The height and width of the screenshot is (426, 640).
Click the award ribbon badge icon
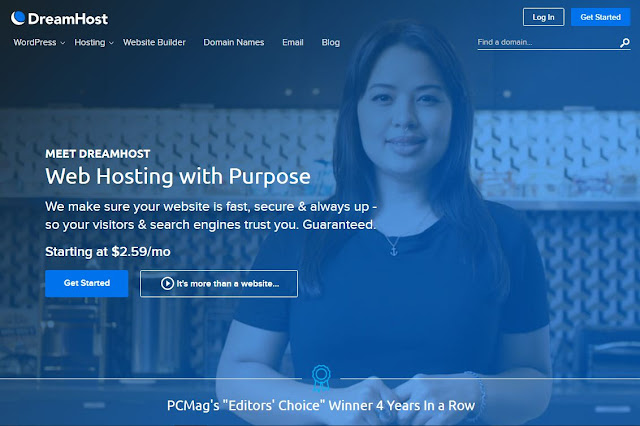(x=321, y=378)
